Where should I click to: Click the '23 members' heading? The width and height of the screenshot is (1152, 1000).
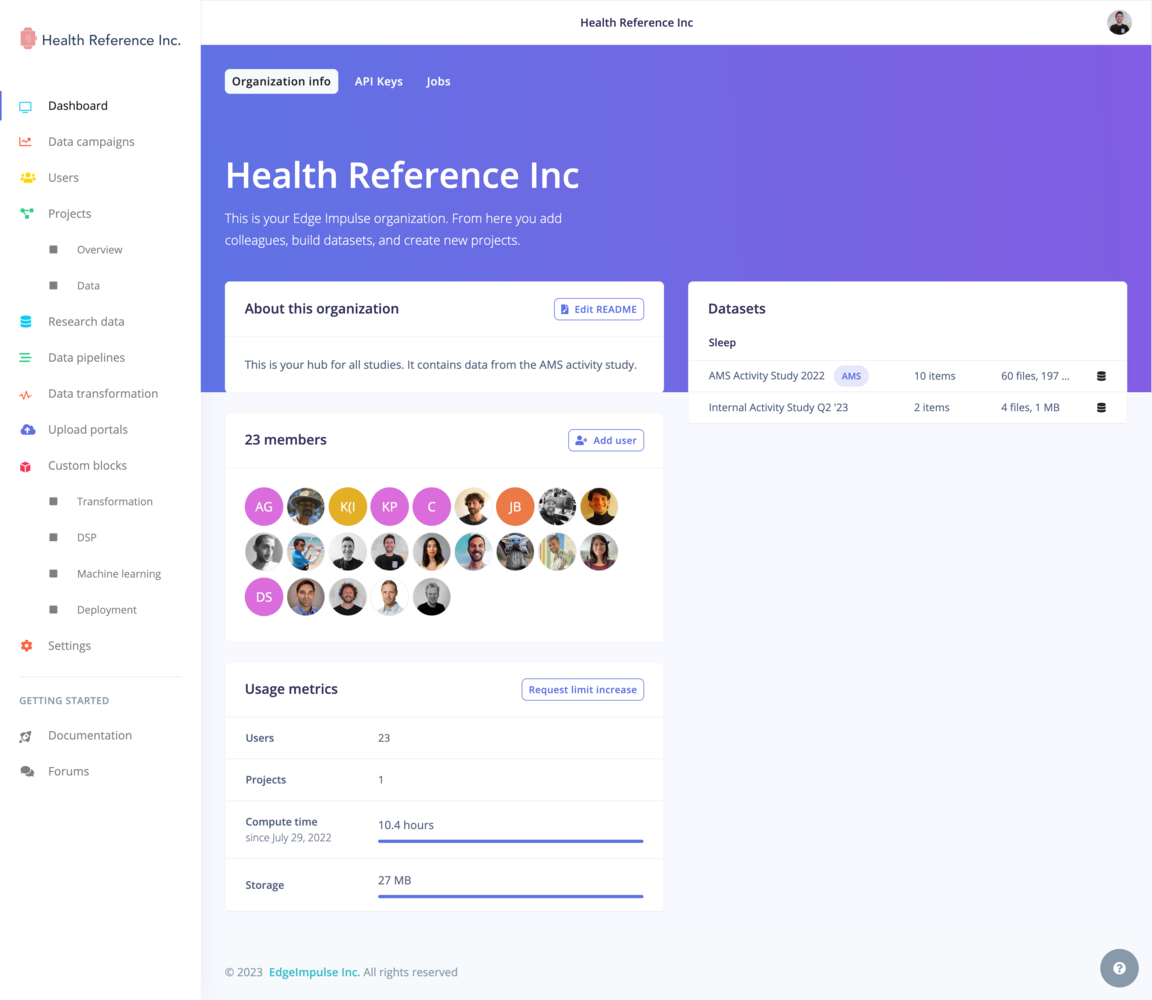286,439
